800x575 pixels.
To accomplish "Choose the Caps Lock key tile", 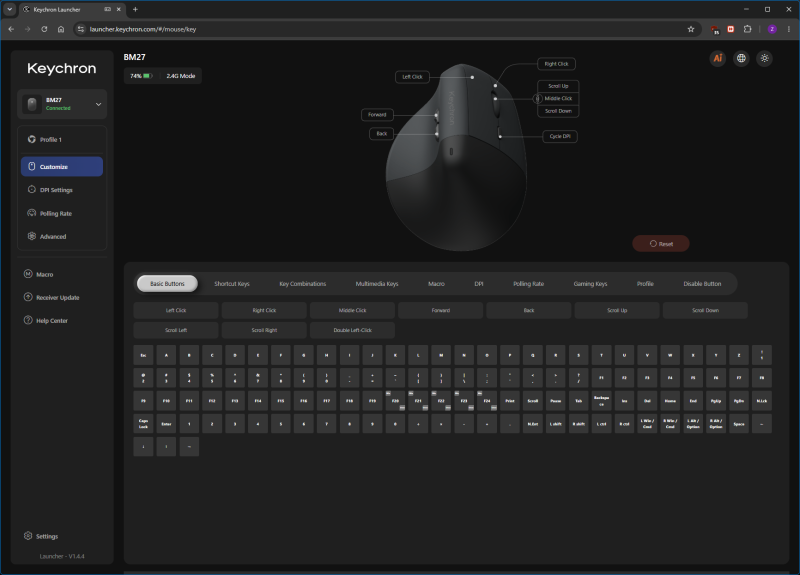I will (143, 424).
